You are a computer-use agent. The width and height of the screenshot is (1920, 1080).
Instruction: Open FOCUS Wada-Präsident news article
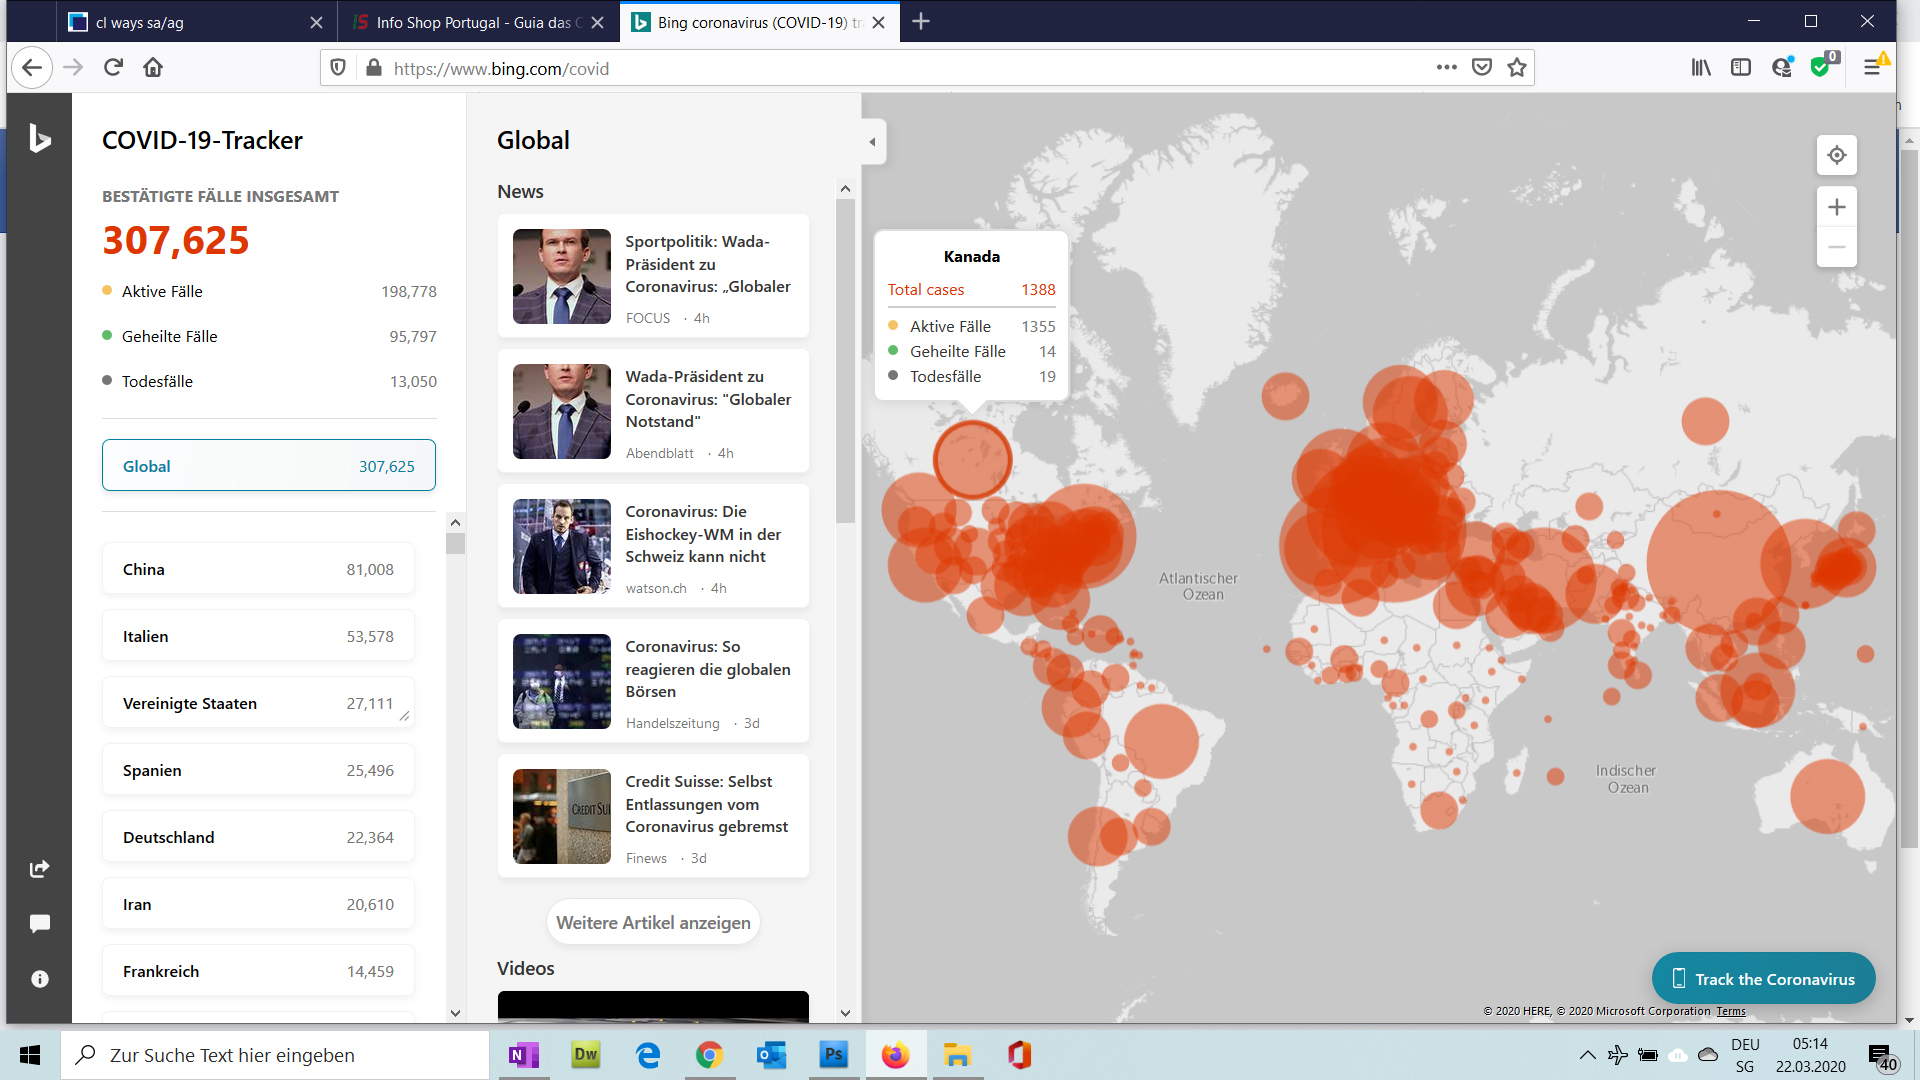653,276
